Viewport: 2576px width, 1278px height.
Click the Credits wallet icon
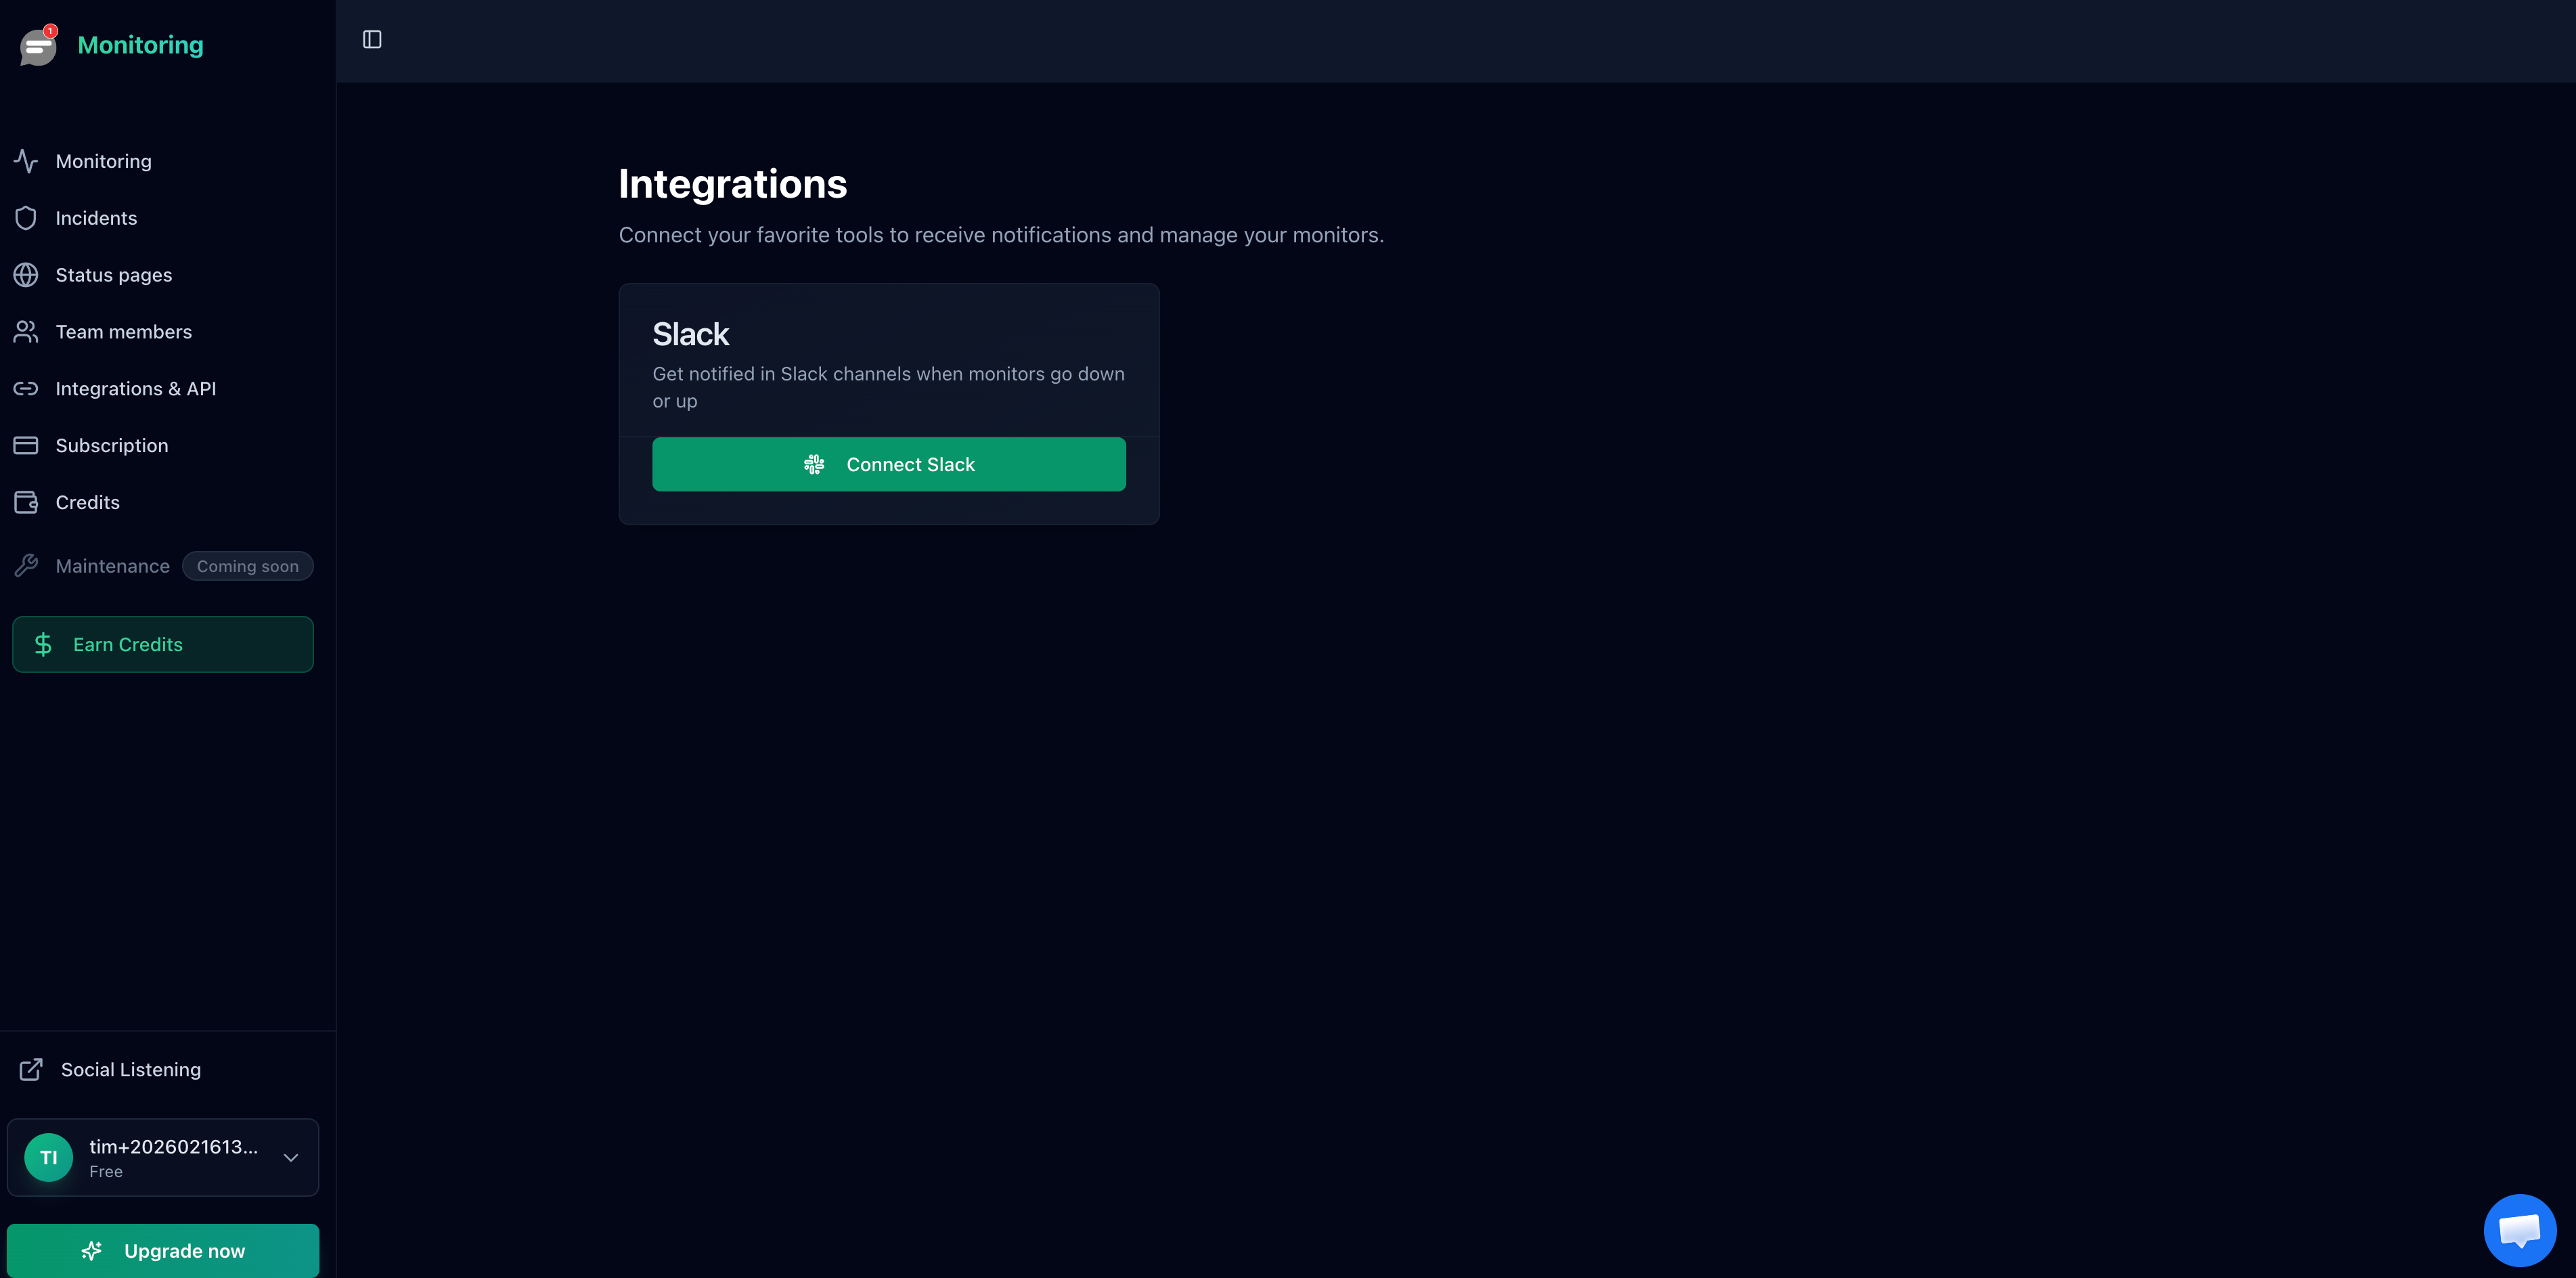coord(26,503)
